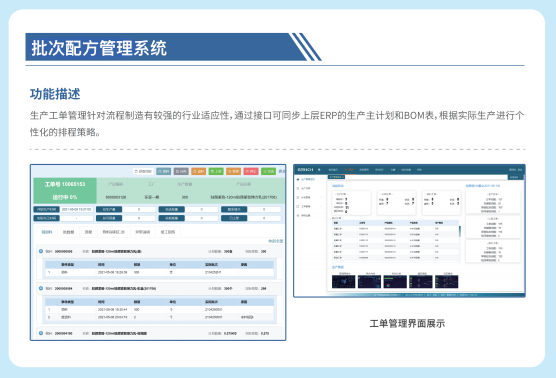Switch to the third tab under work order details
The width and height of the screenshot is (556, 378).
(88, 232)
